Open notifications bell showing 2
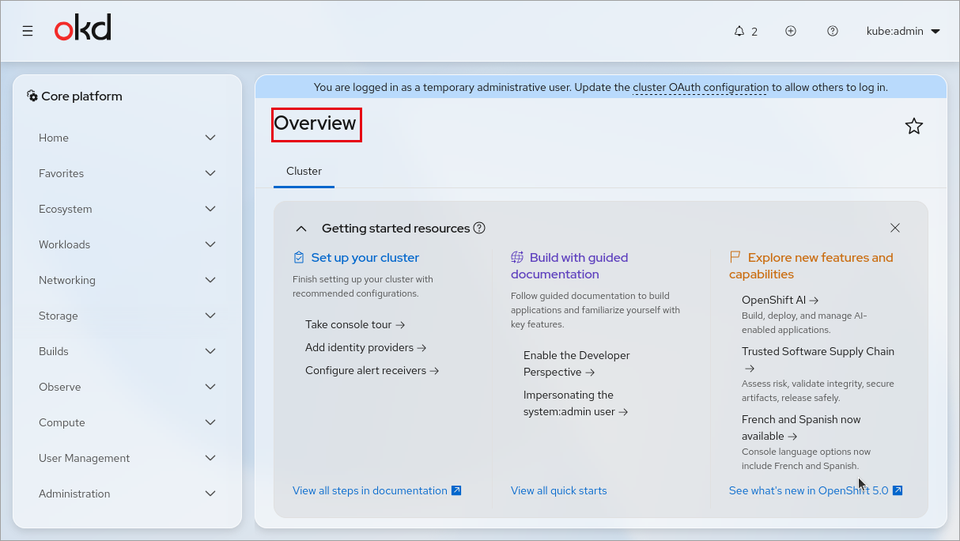 746,31
